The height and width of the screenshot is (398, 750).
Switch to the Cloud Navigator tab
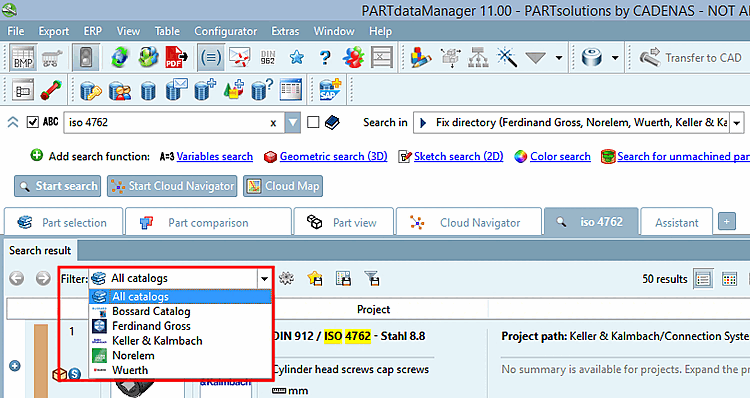[469, 222]
